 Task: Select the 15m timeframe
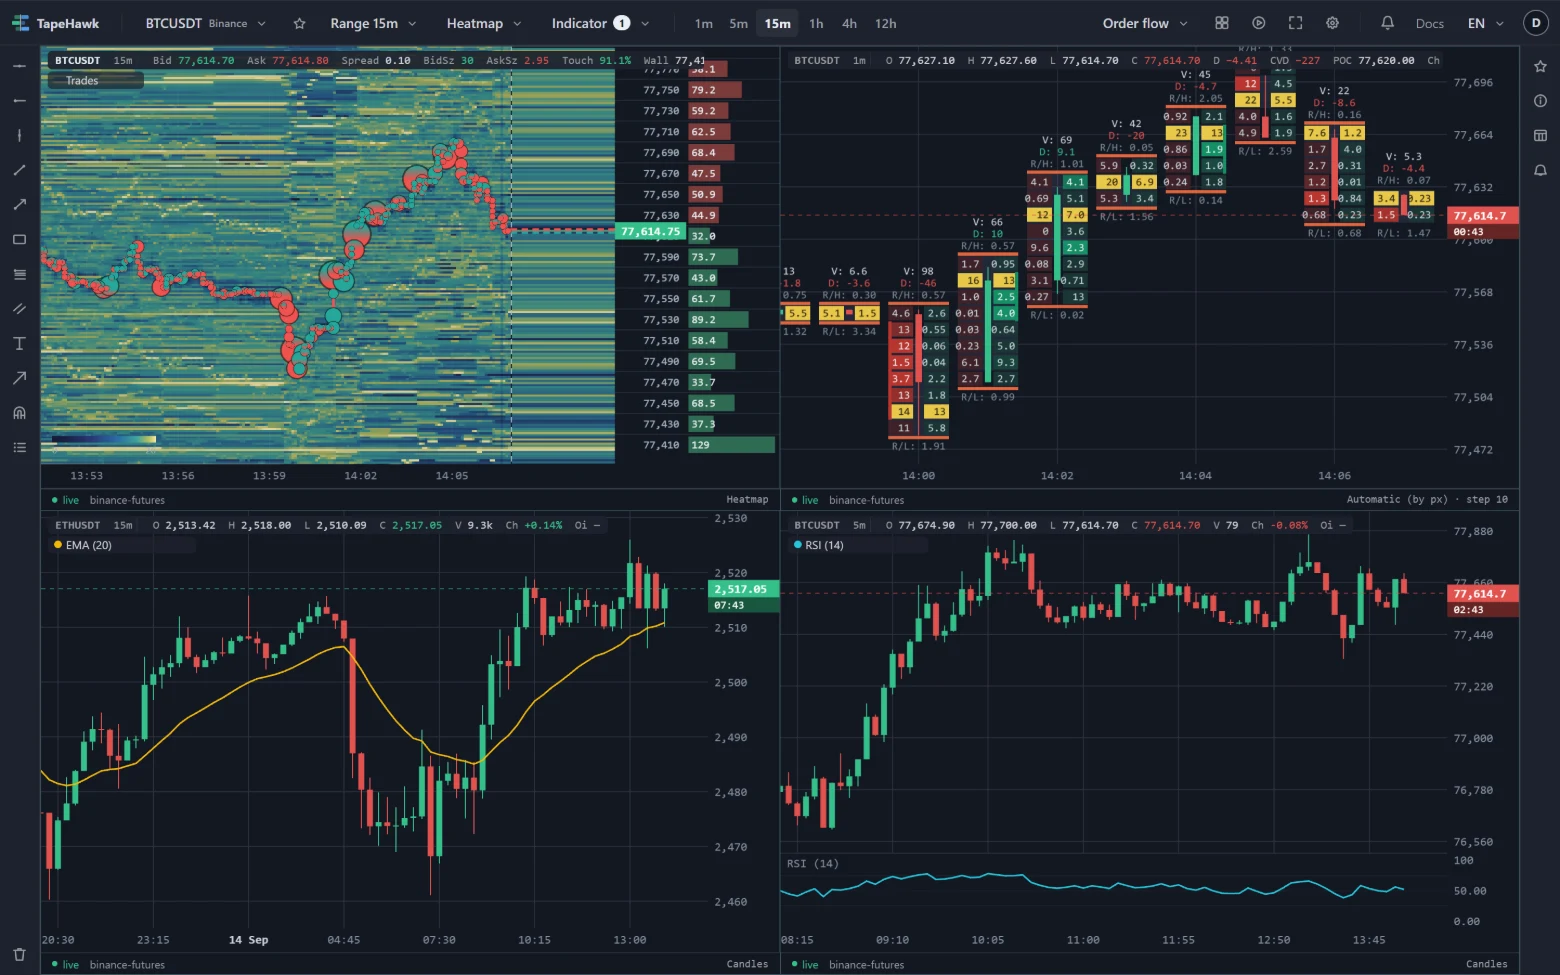[777, 23]
